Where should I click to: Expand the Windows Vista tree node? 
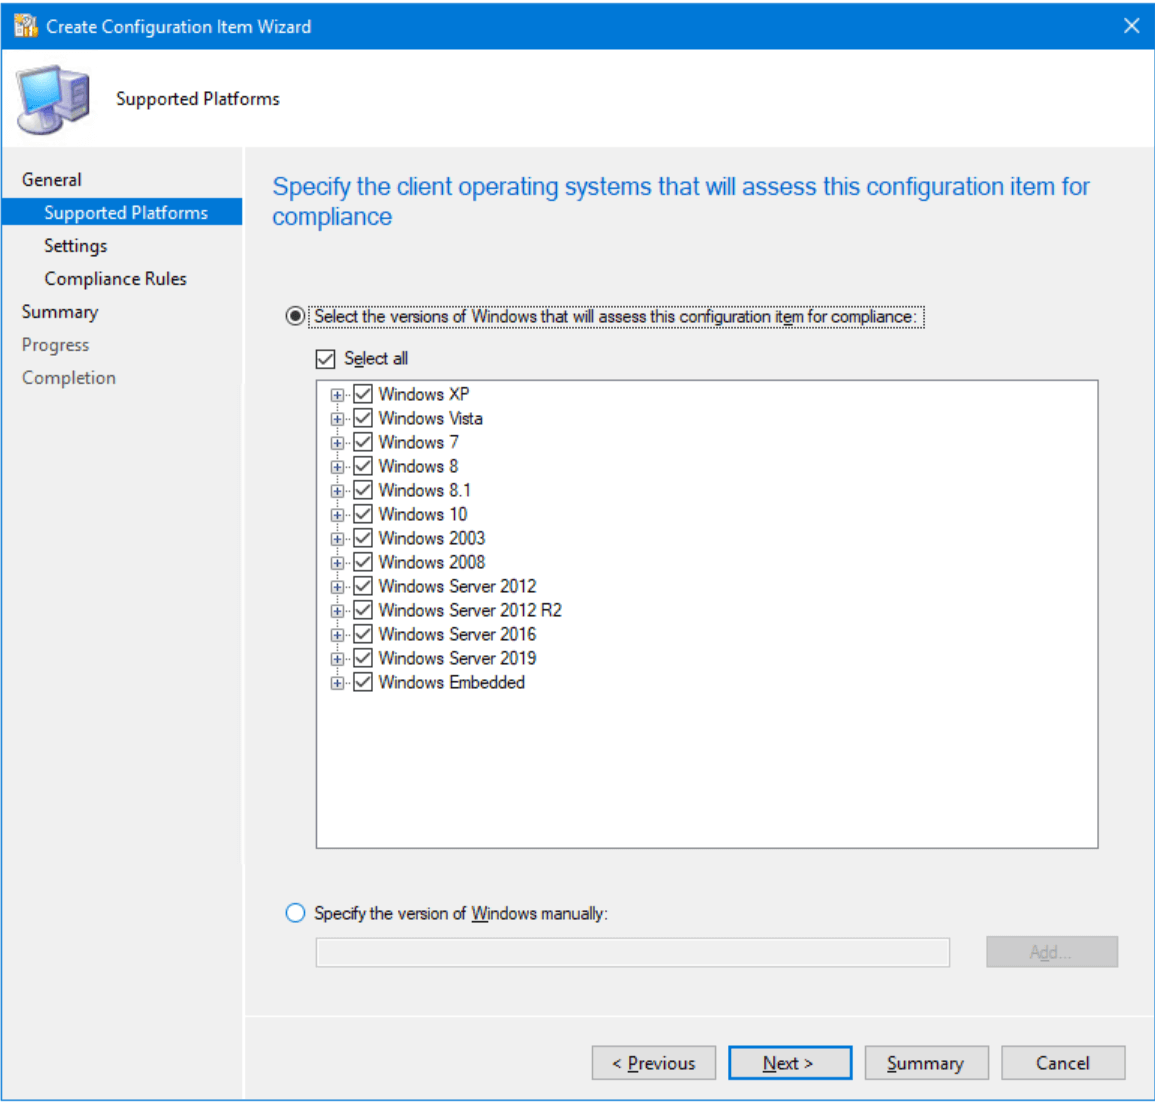337,419
